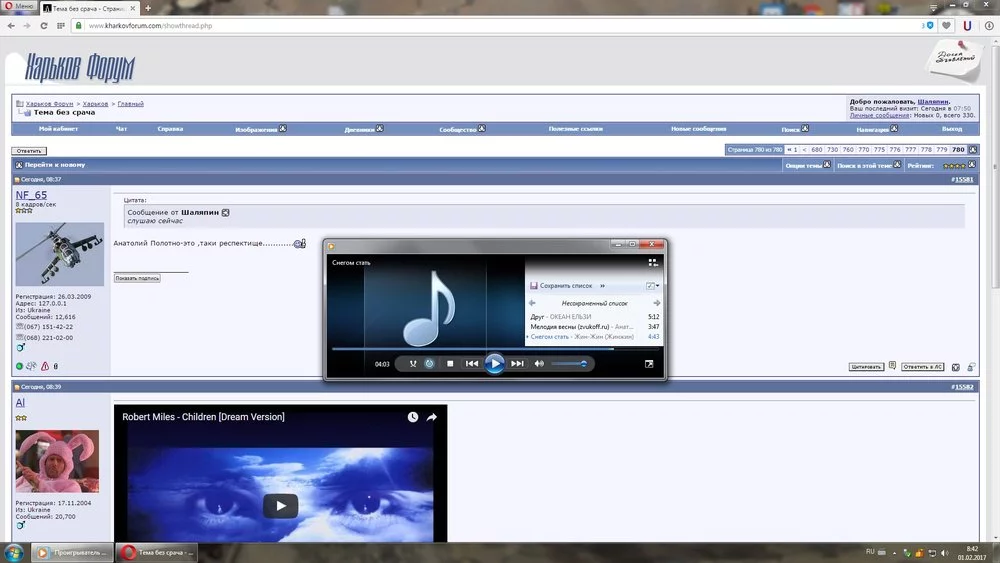This screenshot has width=1000, height=563.
Task: Open Полезные ссылки menu item
Action: click(x=575, y=129)
